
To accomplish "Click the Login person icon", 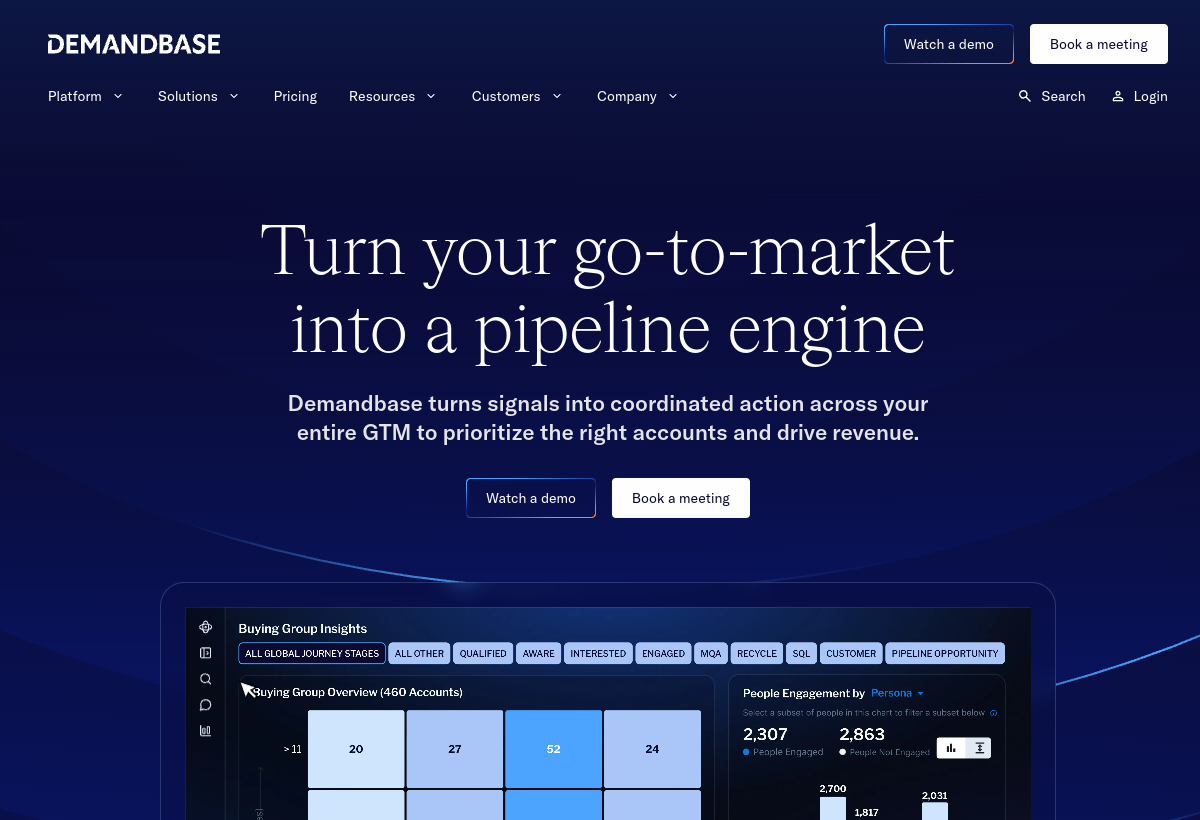I will coord(1118,96).
